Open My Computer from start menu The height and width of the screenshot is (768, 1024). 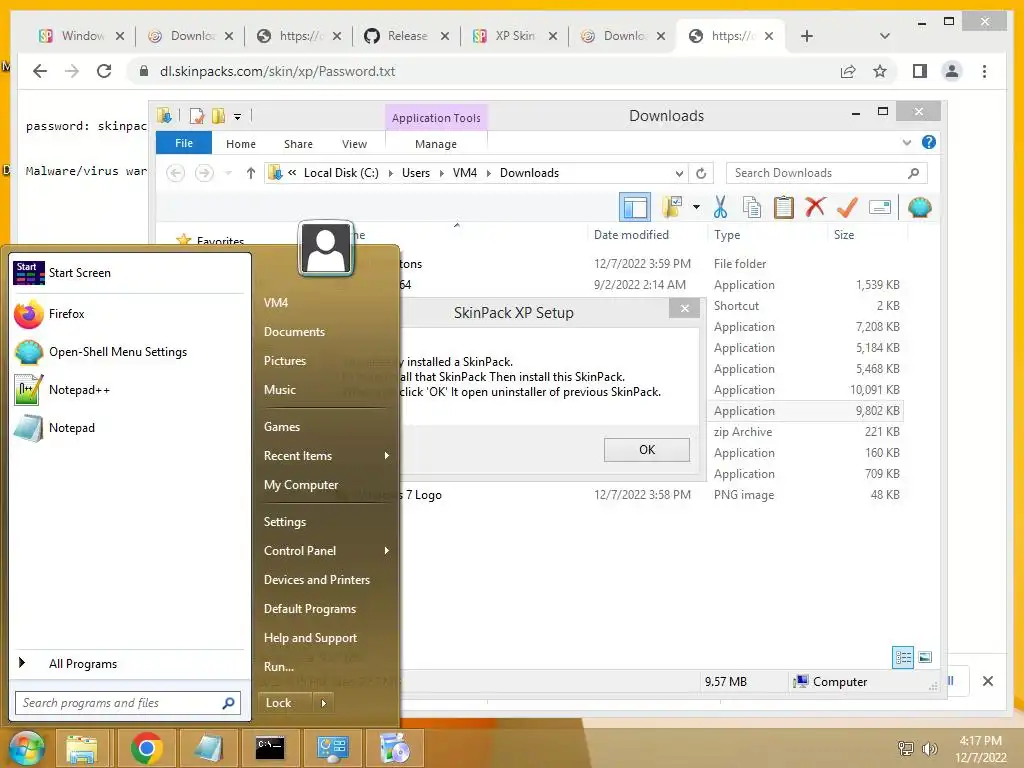[x=301, y=485]
